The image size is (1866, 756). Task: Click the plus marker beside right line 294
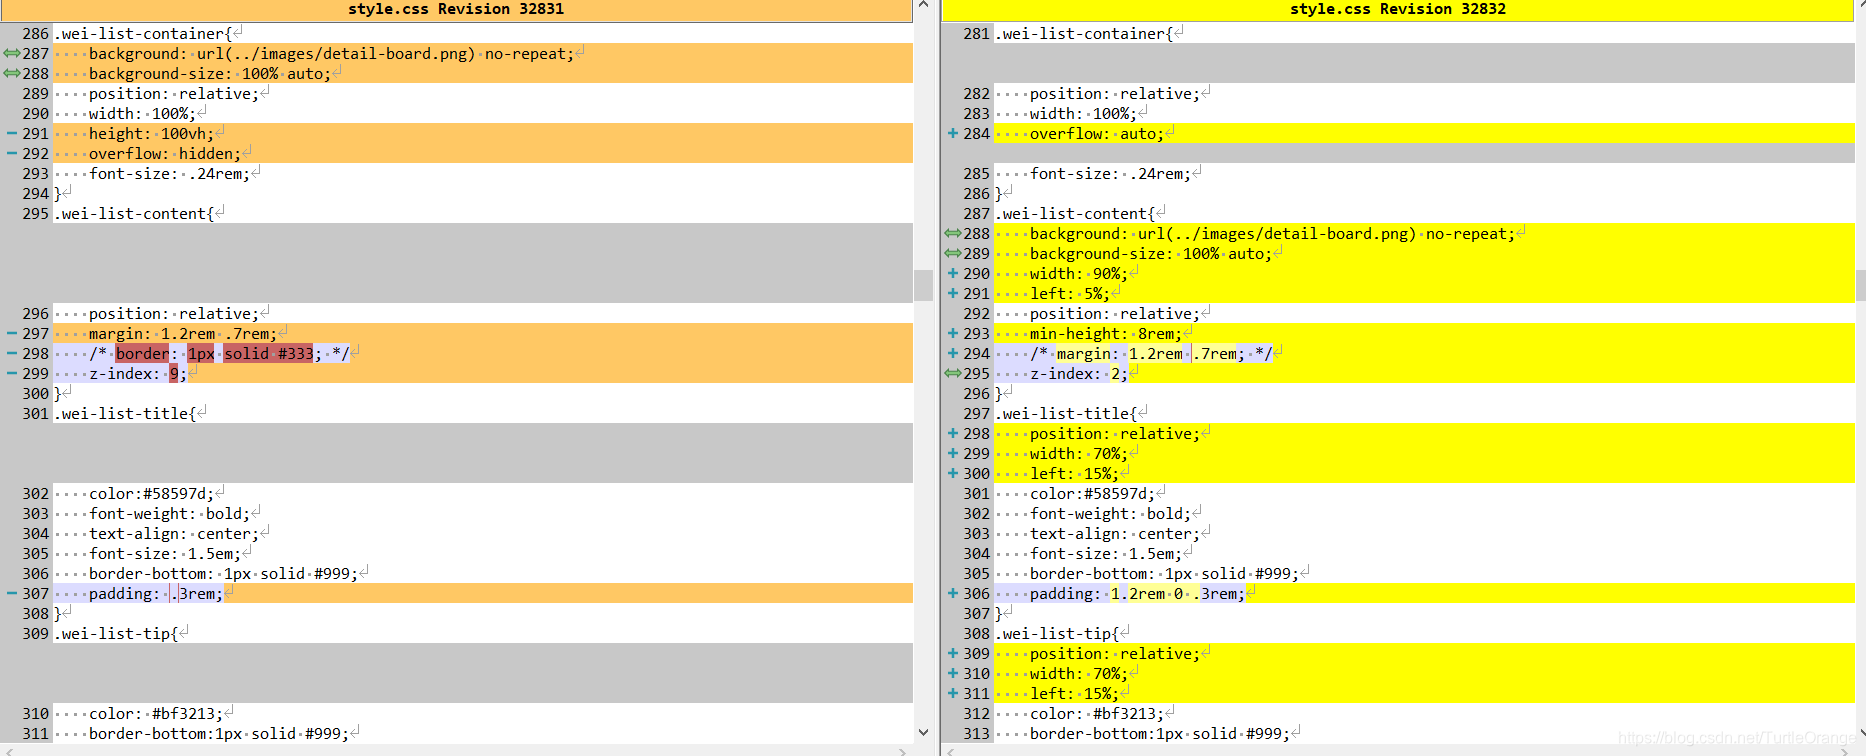(953, 353)
